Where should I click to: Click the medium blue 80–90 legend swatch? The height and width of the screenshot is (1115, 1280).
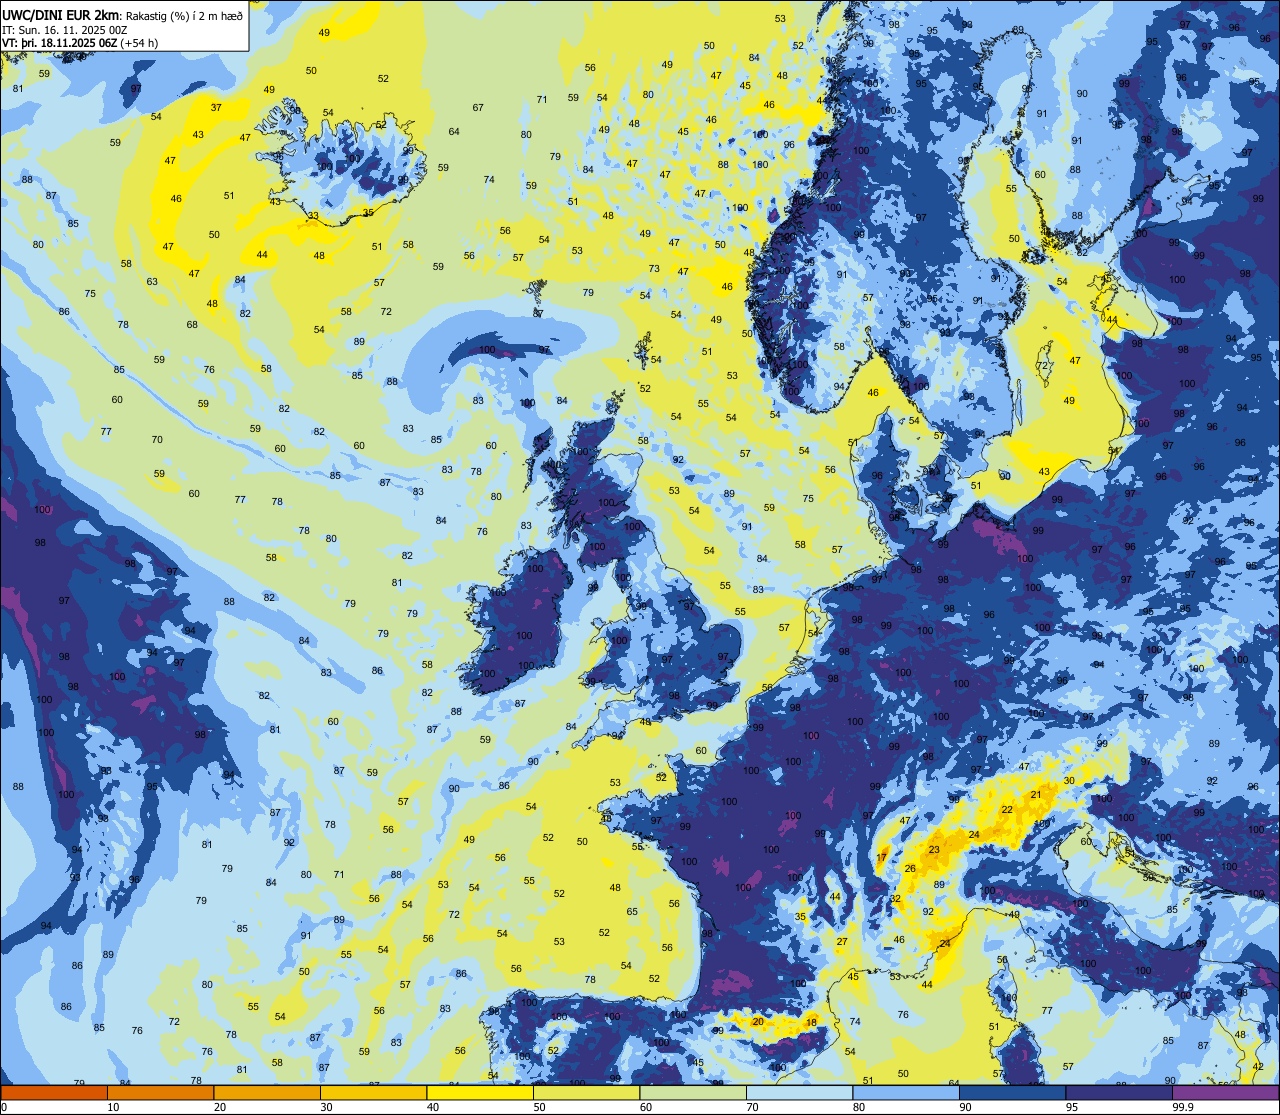(x=906, y=1092)
